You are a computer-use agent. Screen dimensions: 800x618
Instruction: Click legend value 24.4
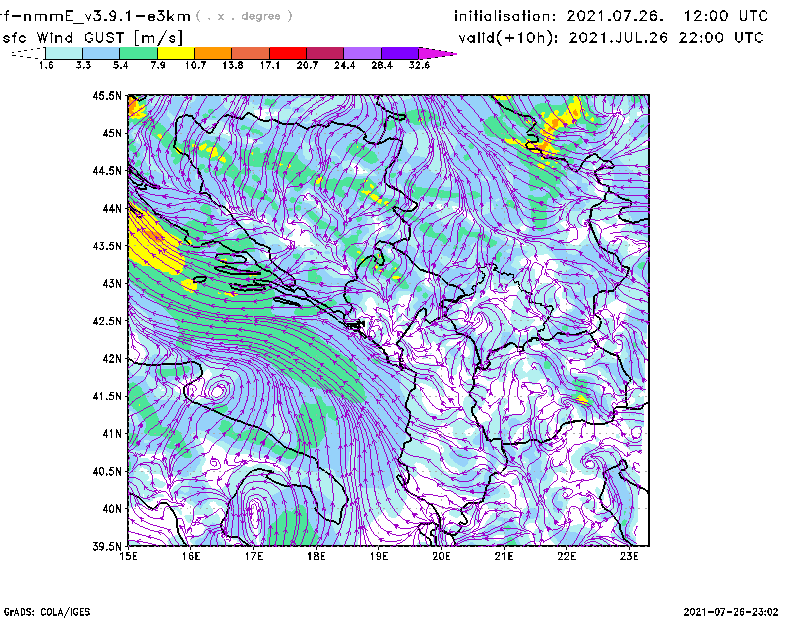[344, 65]
